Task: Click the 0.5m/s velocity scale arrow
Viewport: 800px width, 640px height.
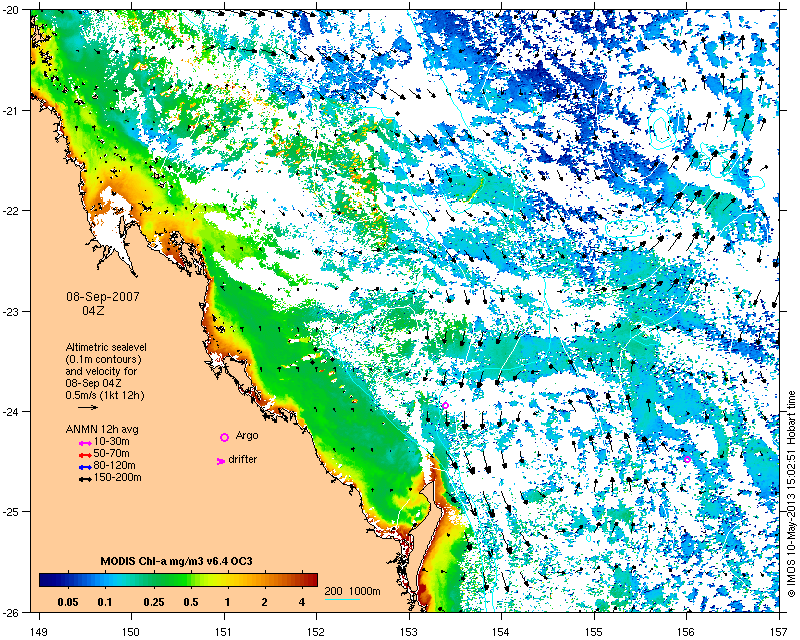Action: (88, 407)
